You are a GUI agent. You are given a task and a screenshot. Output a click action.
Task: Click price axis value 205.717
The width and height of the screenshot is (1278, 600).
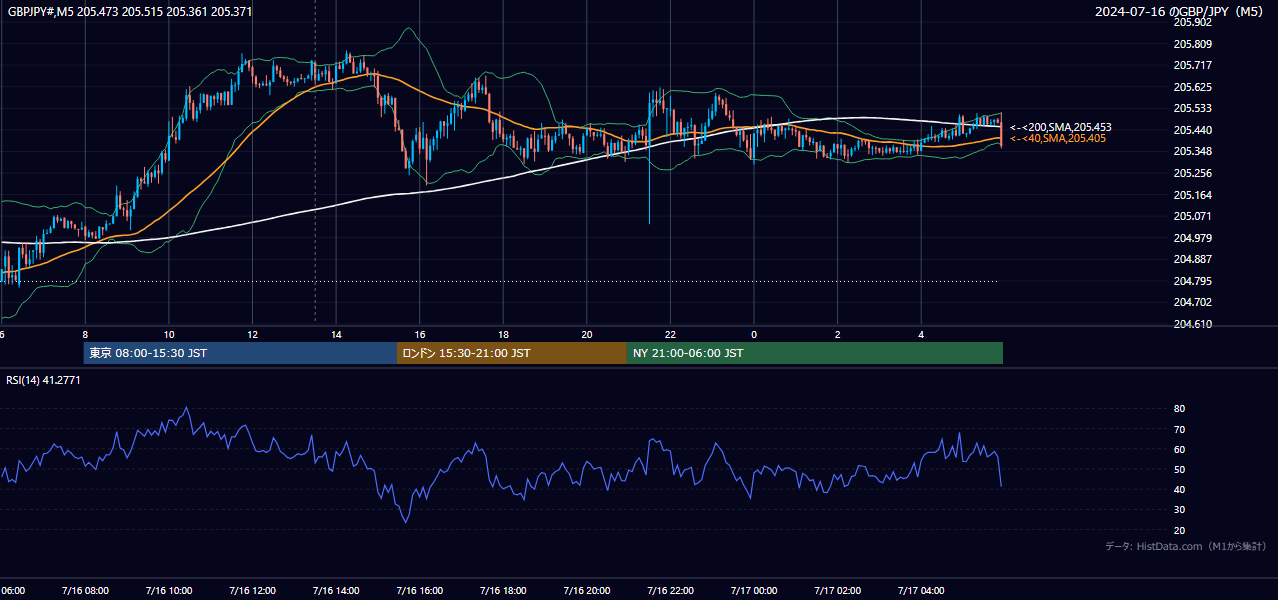pos(1192,65)
